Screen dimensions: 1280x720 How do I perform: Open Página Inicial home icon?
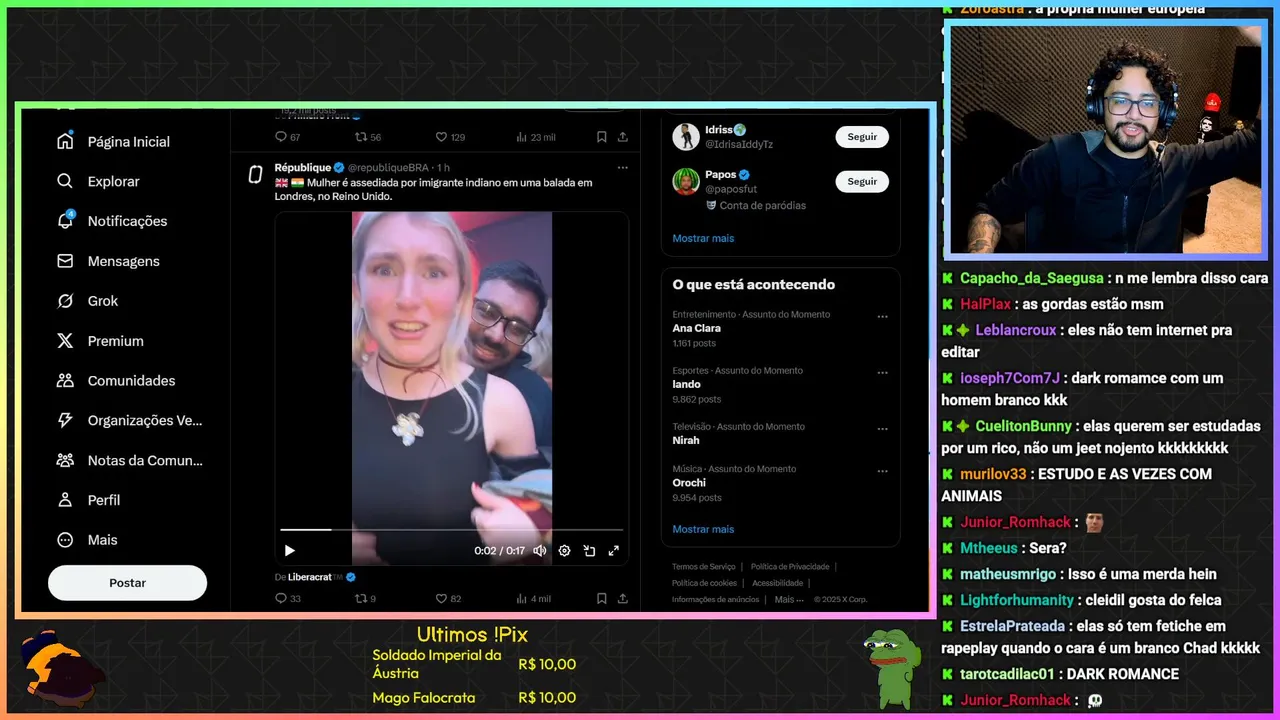click(x=65, y=141)
